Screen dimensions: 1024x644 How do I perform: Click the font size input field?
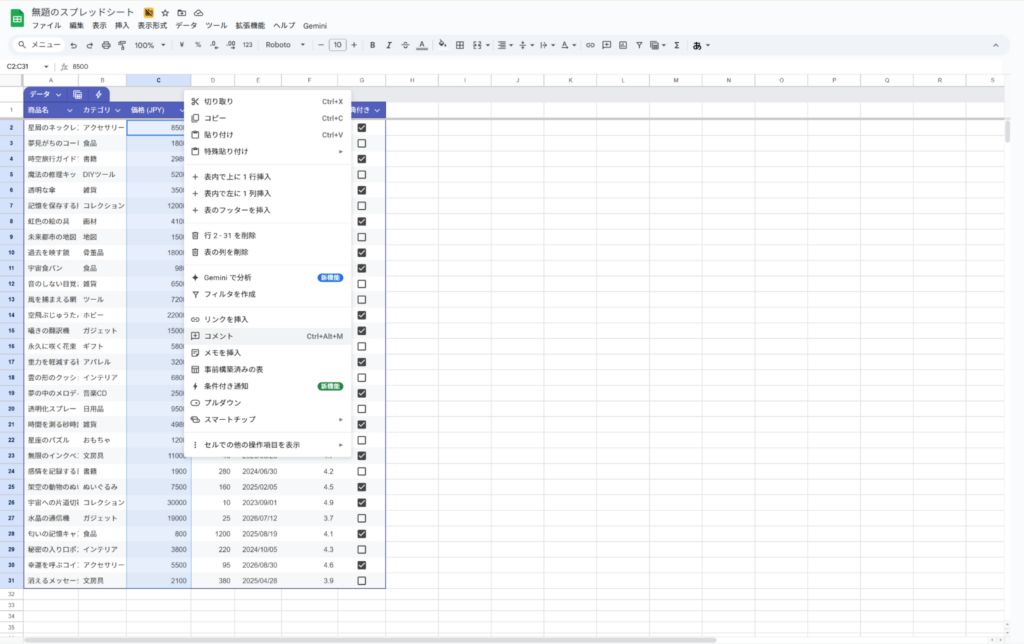click(x=338, y=45)
